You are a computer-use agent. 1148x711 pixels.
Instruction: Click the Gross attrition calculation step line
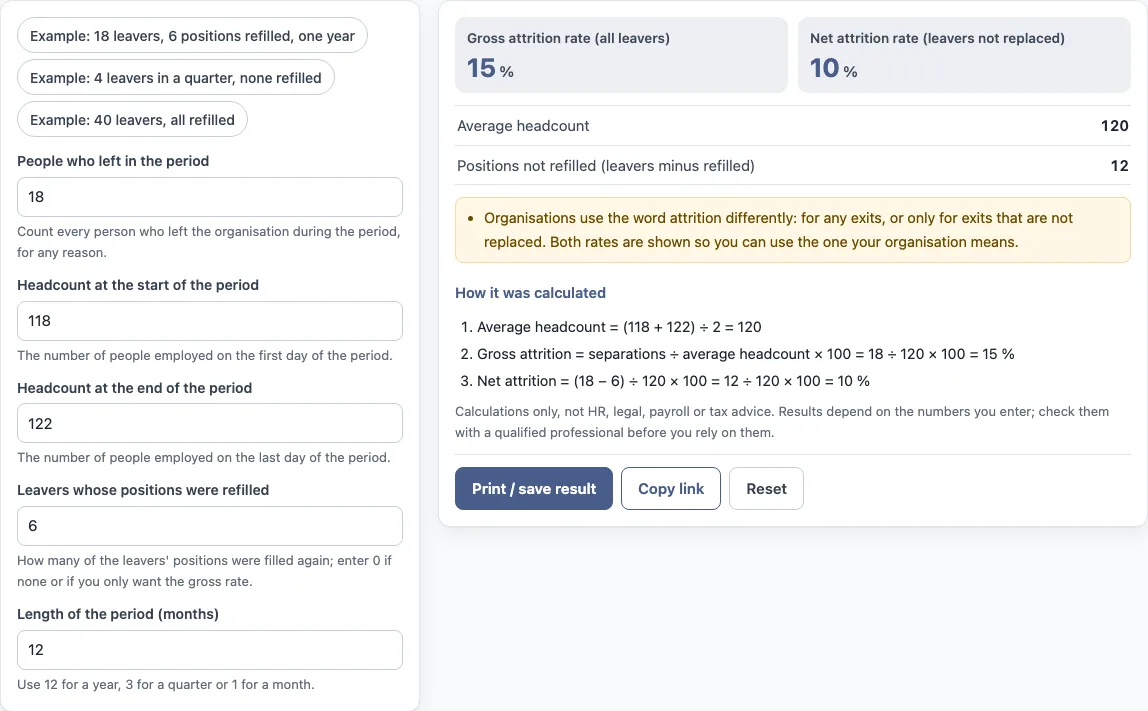(x=737, y=354)
